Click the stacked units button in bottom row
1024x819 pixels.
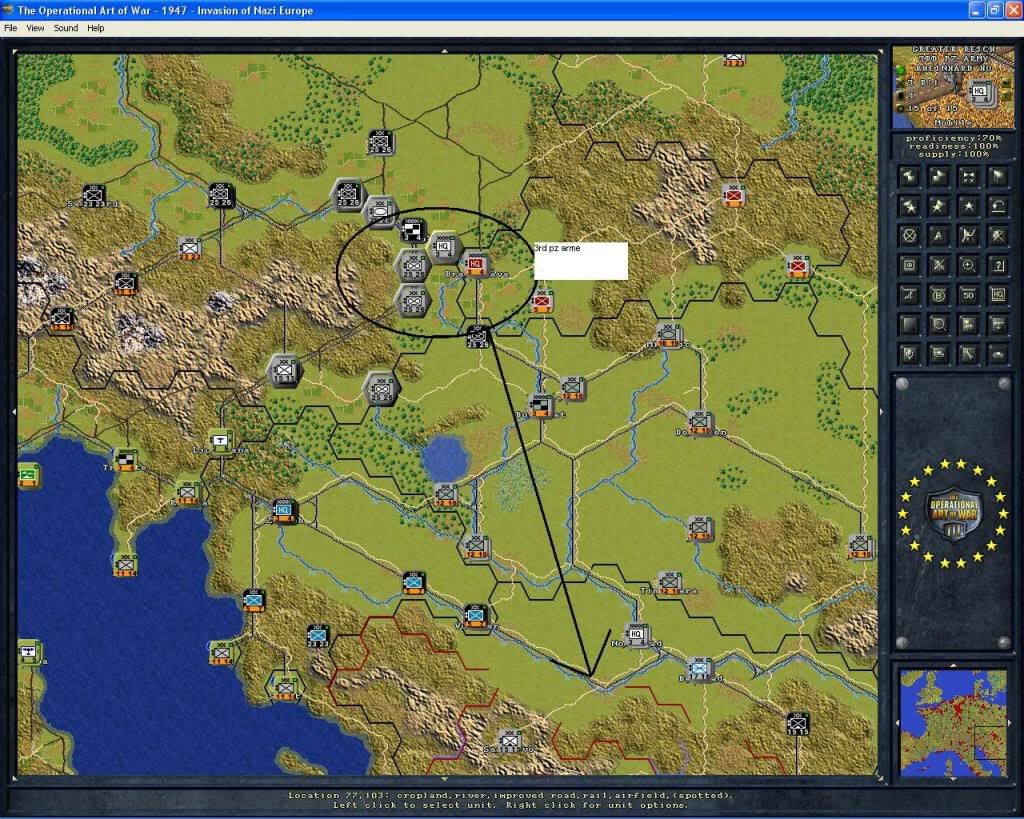pyautogui.click(x=938, y=355)
